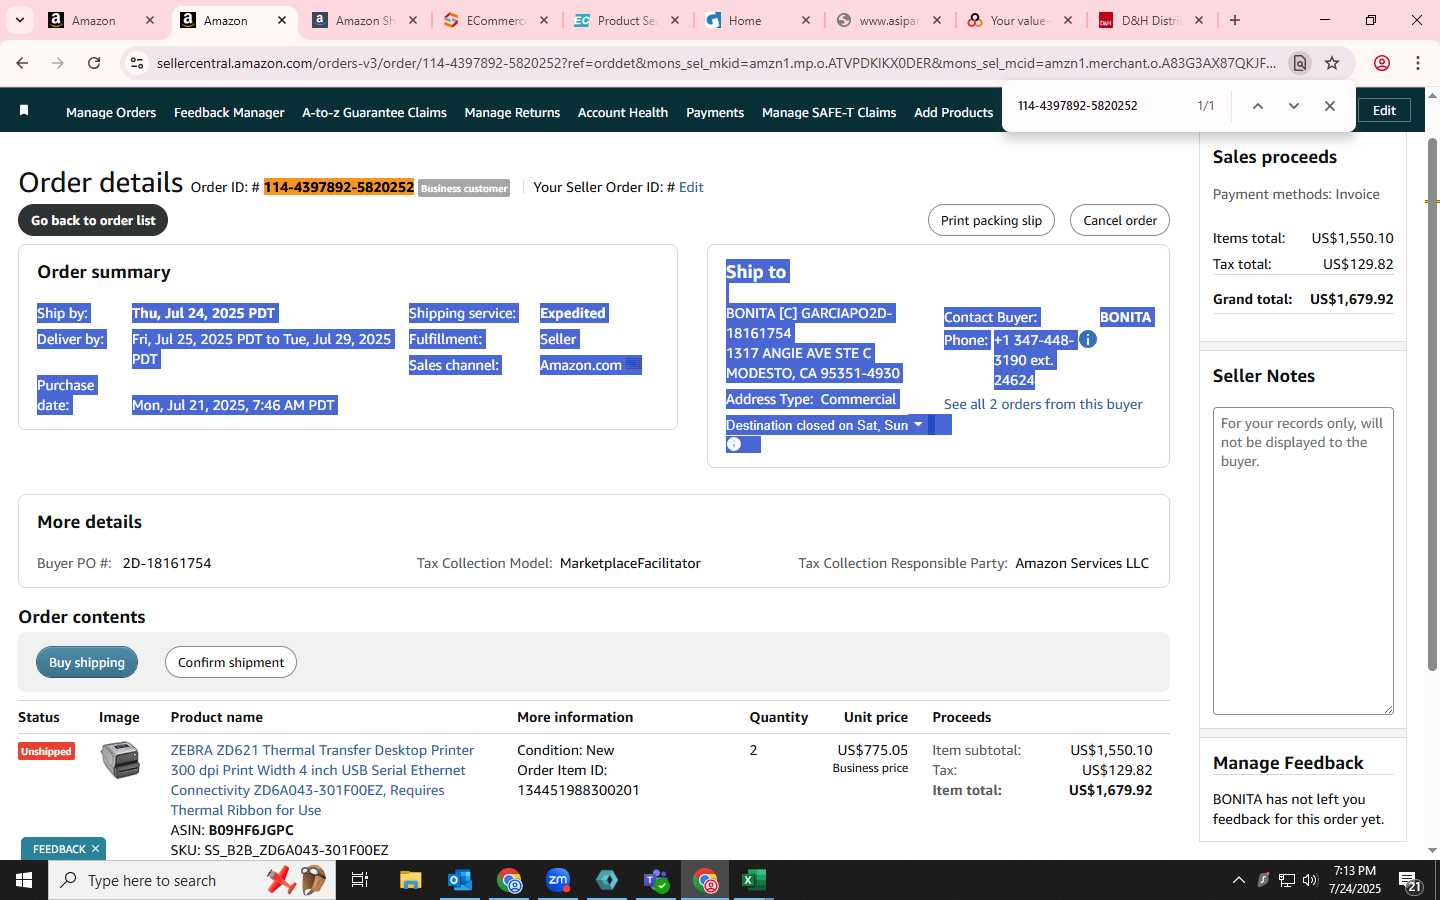Open Windows Start menu

(24, 880)
